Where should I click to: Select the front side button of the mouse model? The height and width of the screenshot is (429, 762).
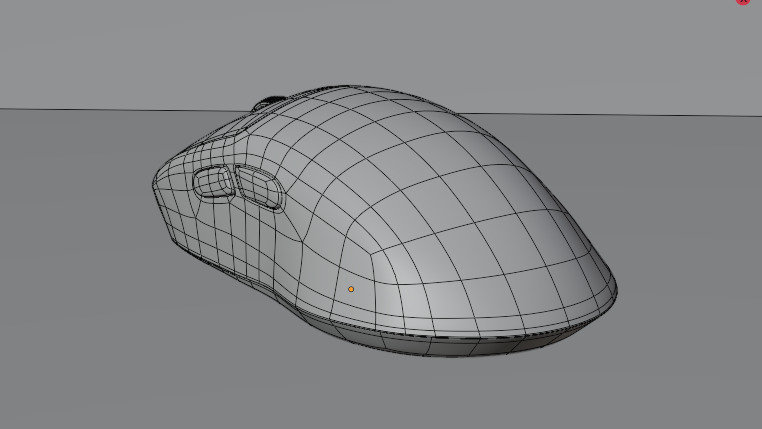213,182
